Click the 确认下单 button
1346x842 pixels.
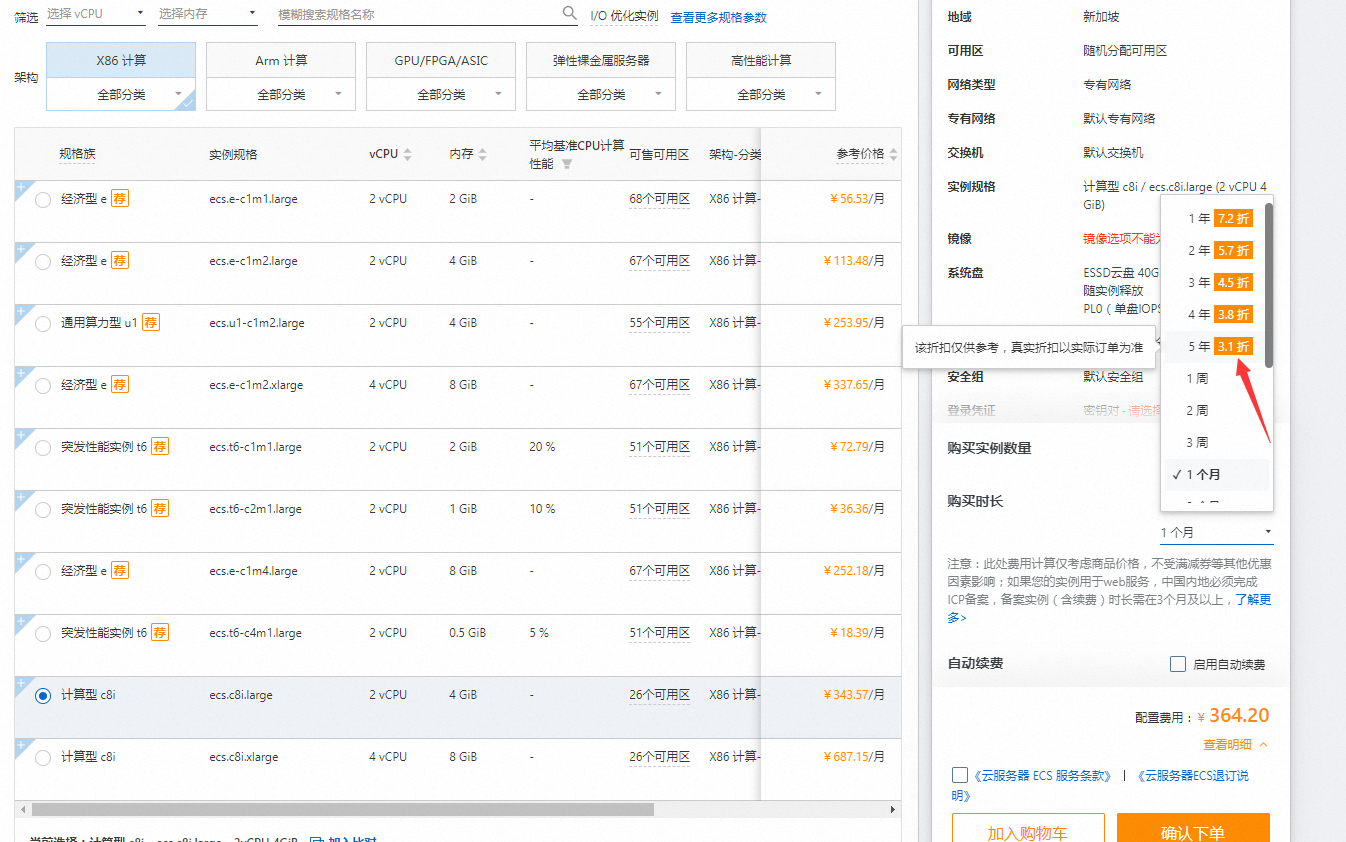[x=1193, y=829]
